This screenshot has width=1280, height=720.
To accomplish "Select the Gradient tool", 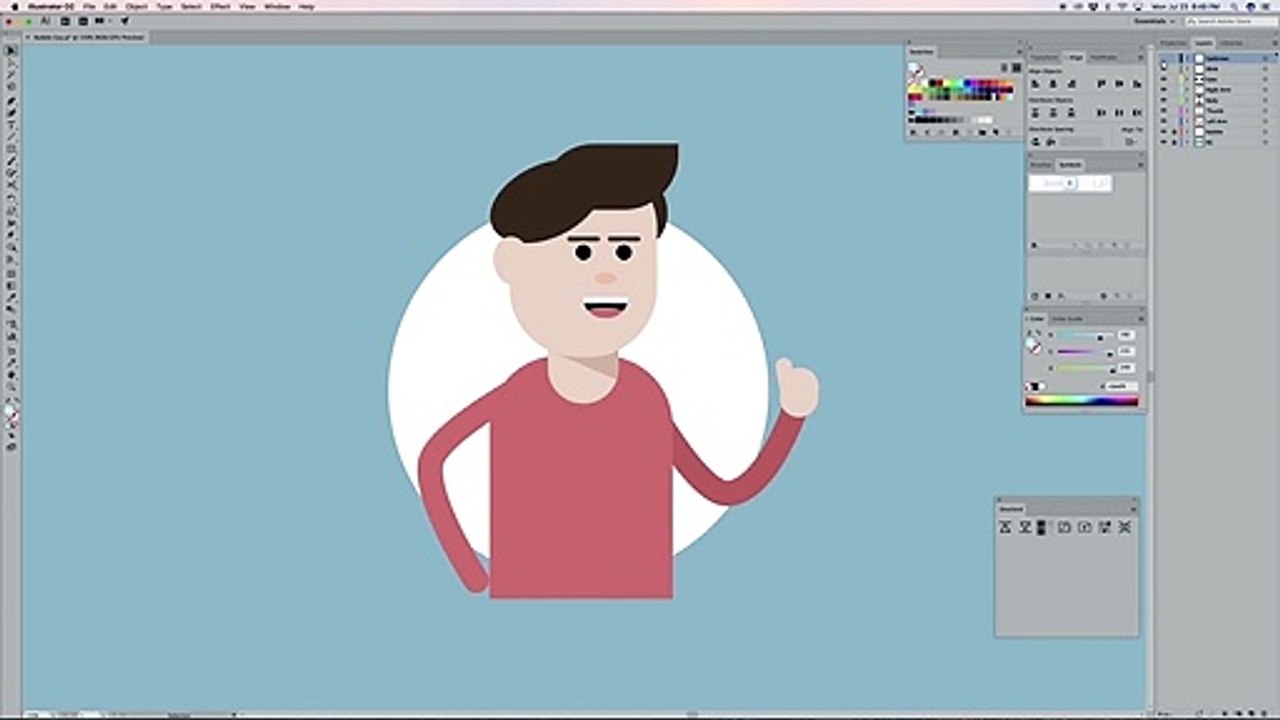I will [x=12, y=286].
